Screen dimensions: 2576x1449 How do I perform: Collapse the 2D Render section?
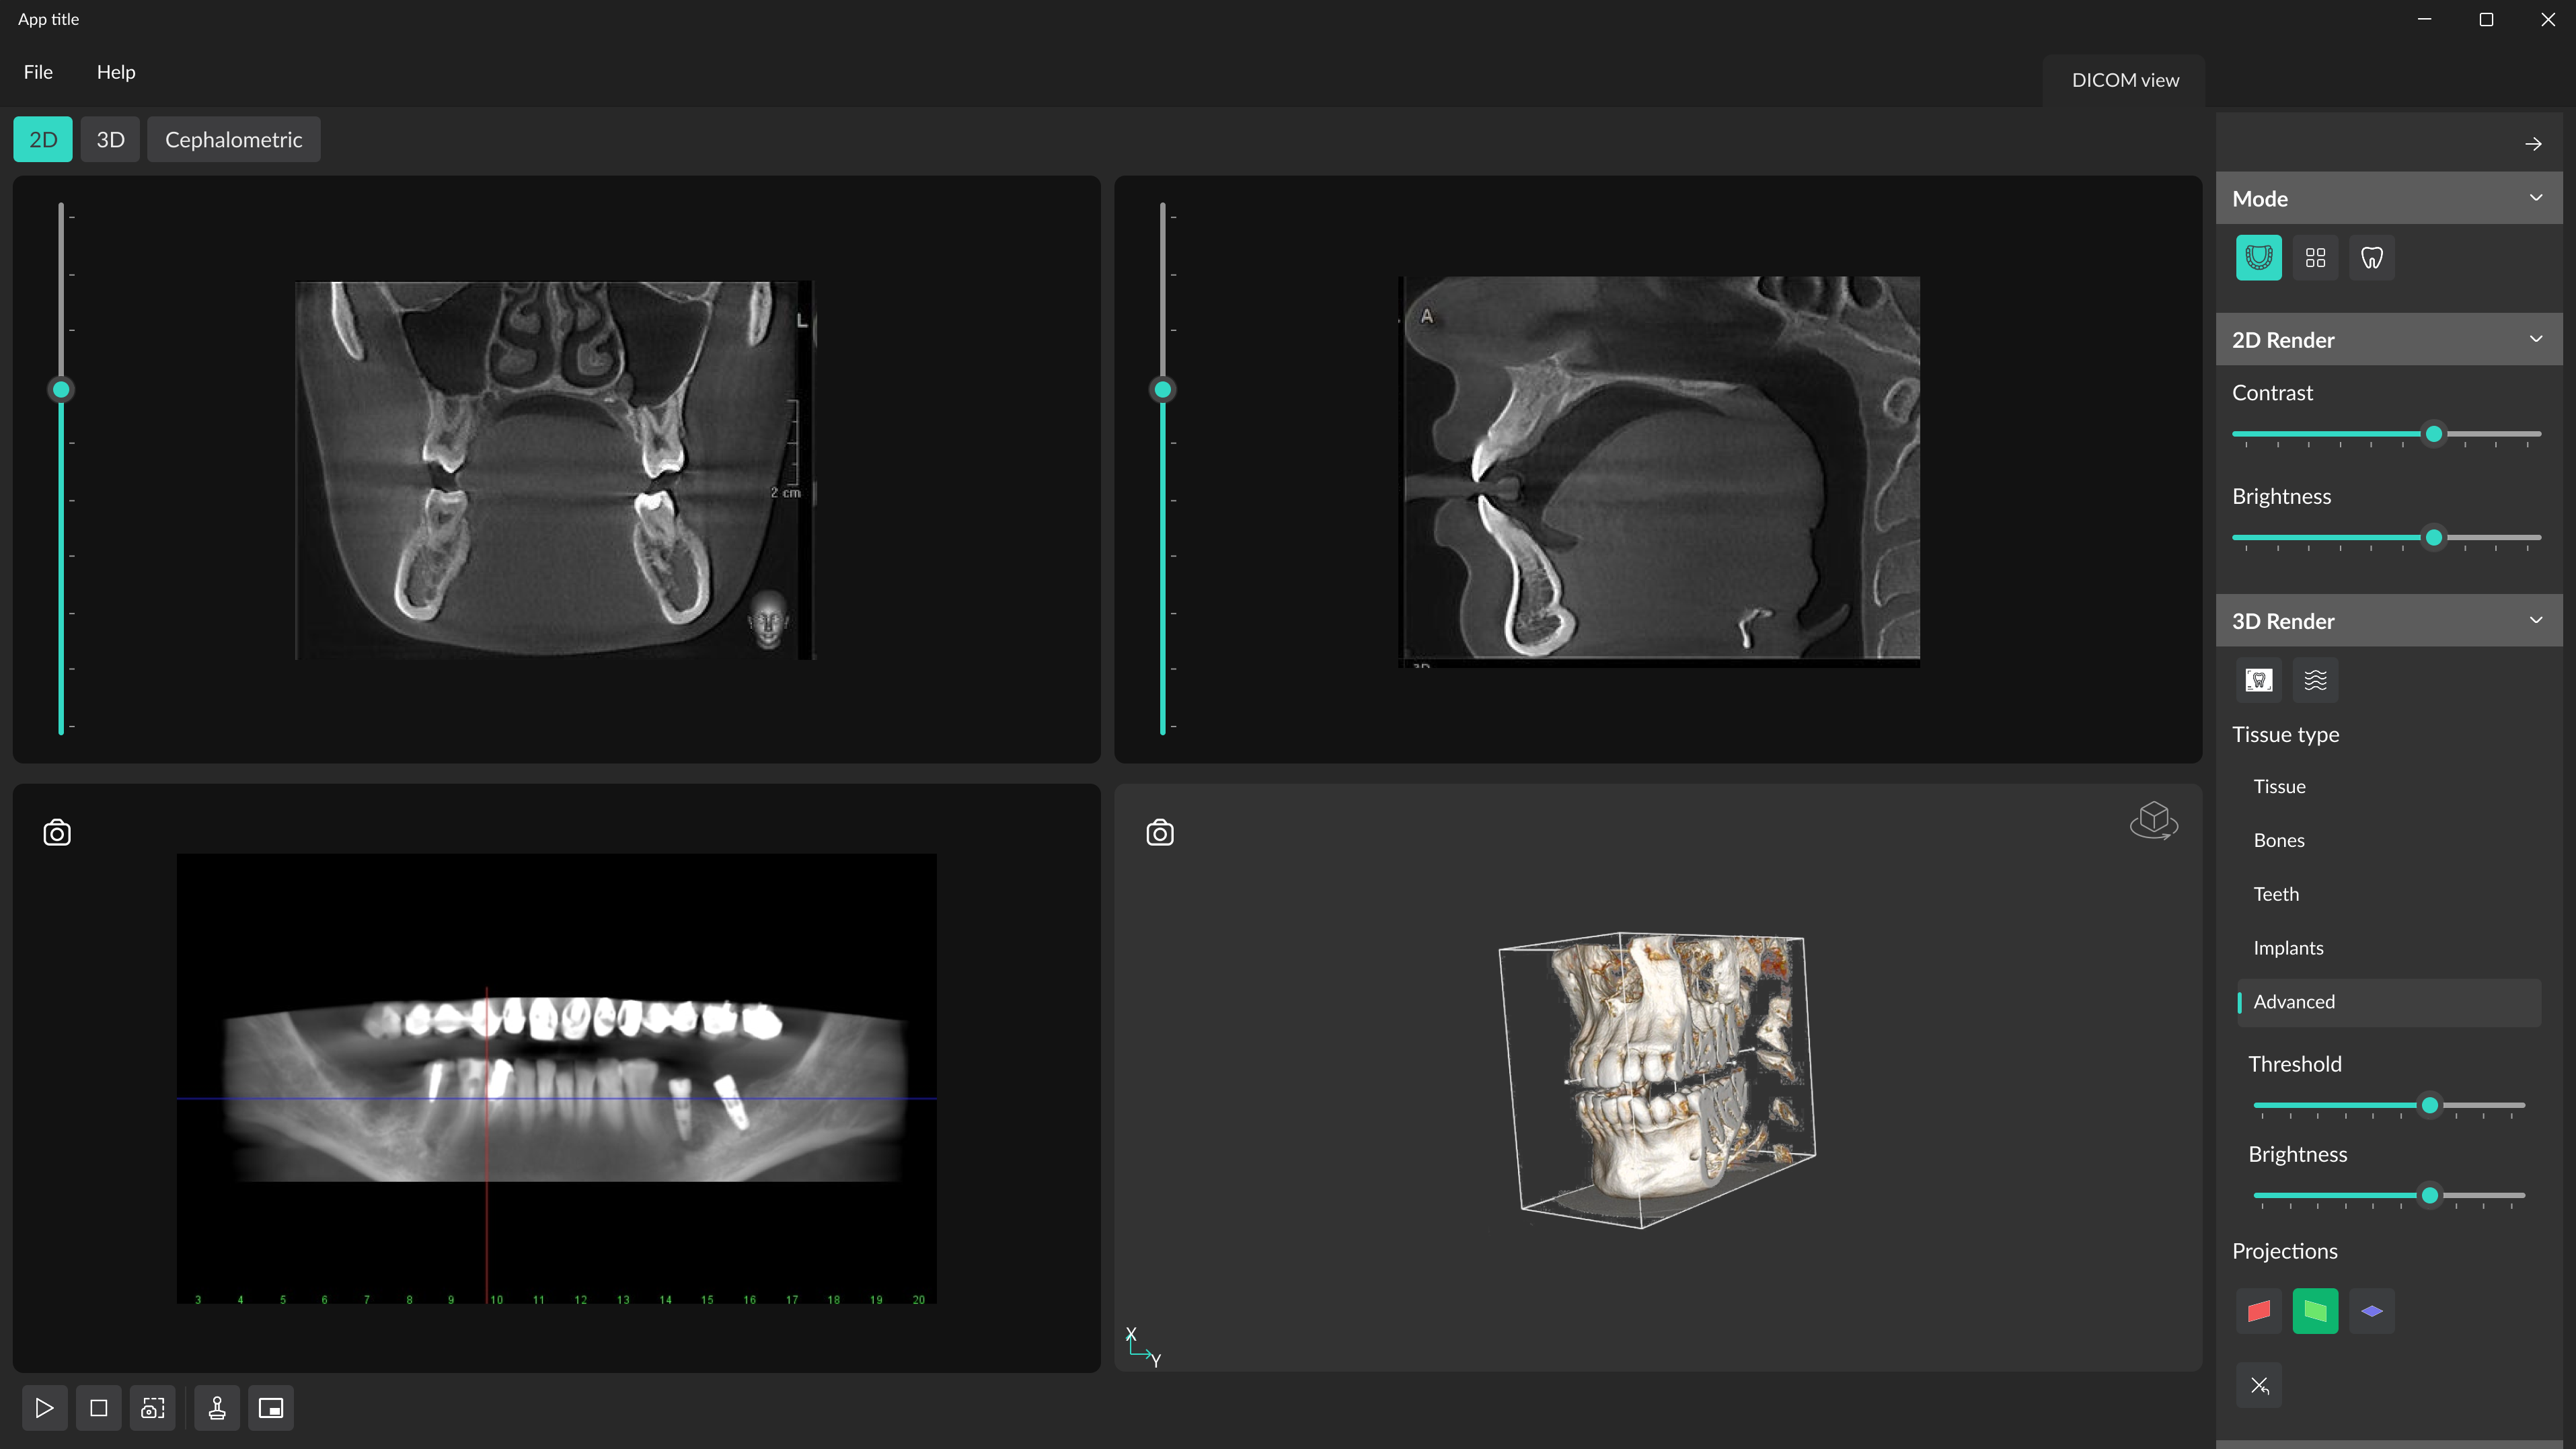(2535, 339)
